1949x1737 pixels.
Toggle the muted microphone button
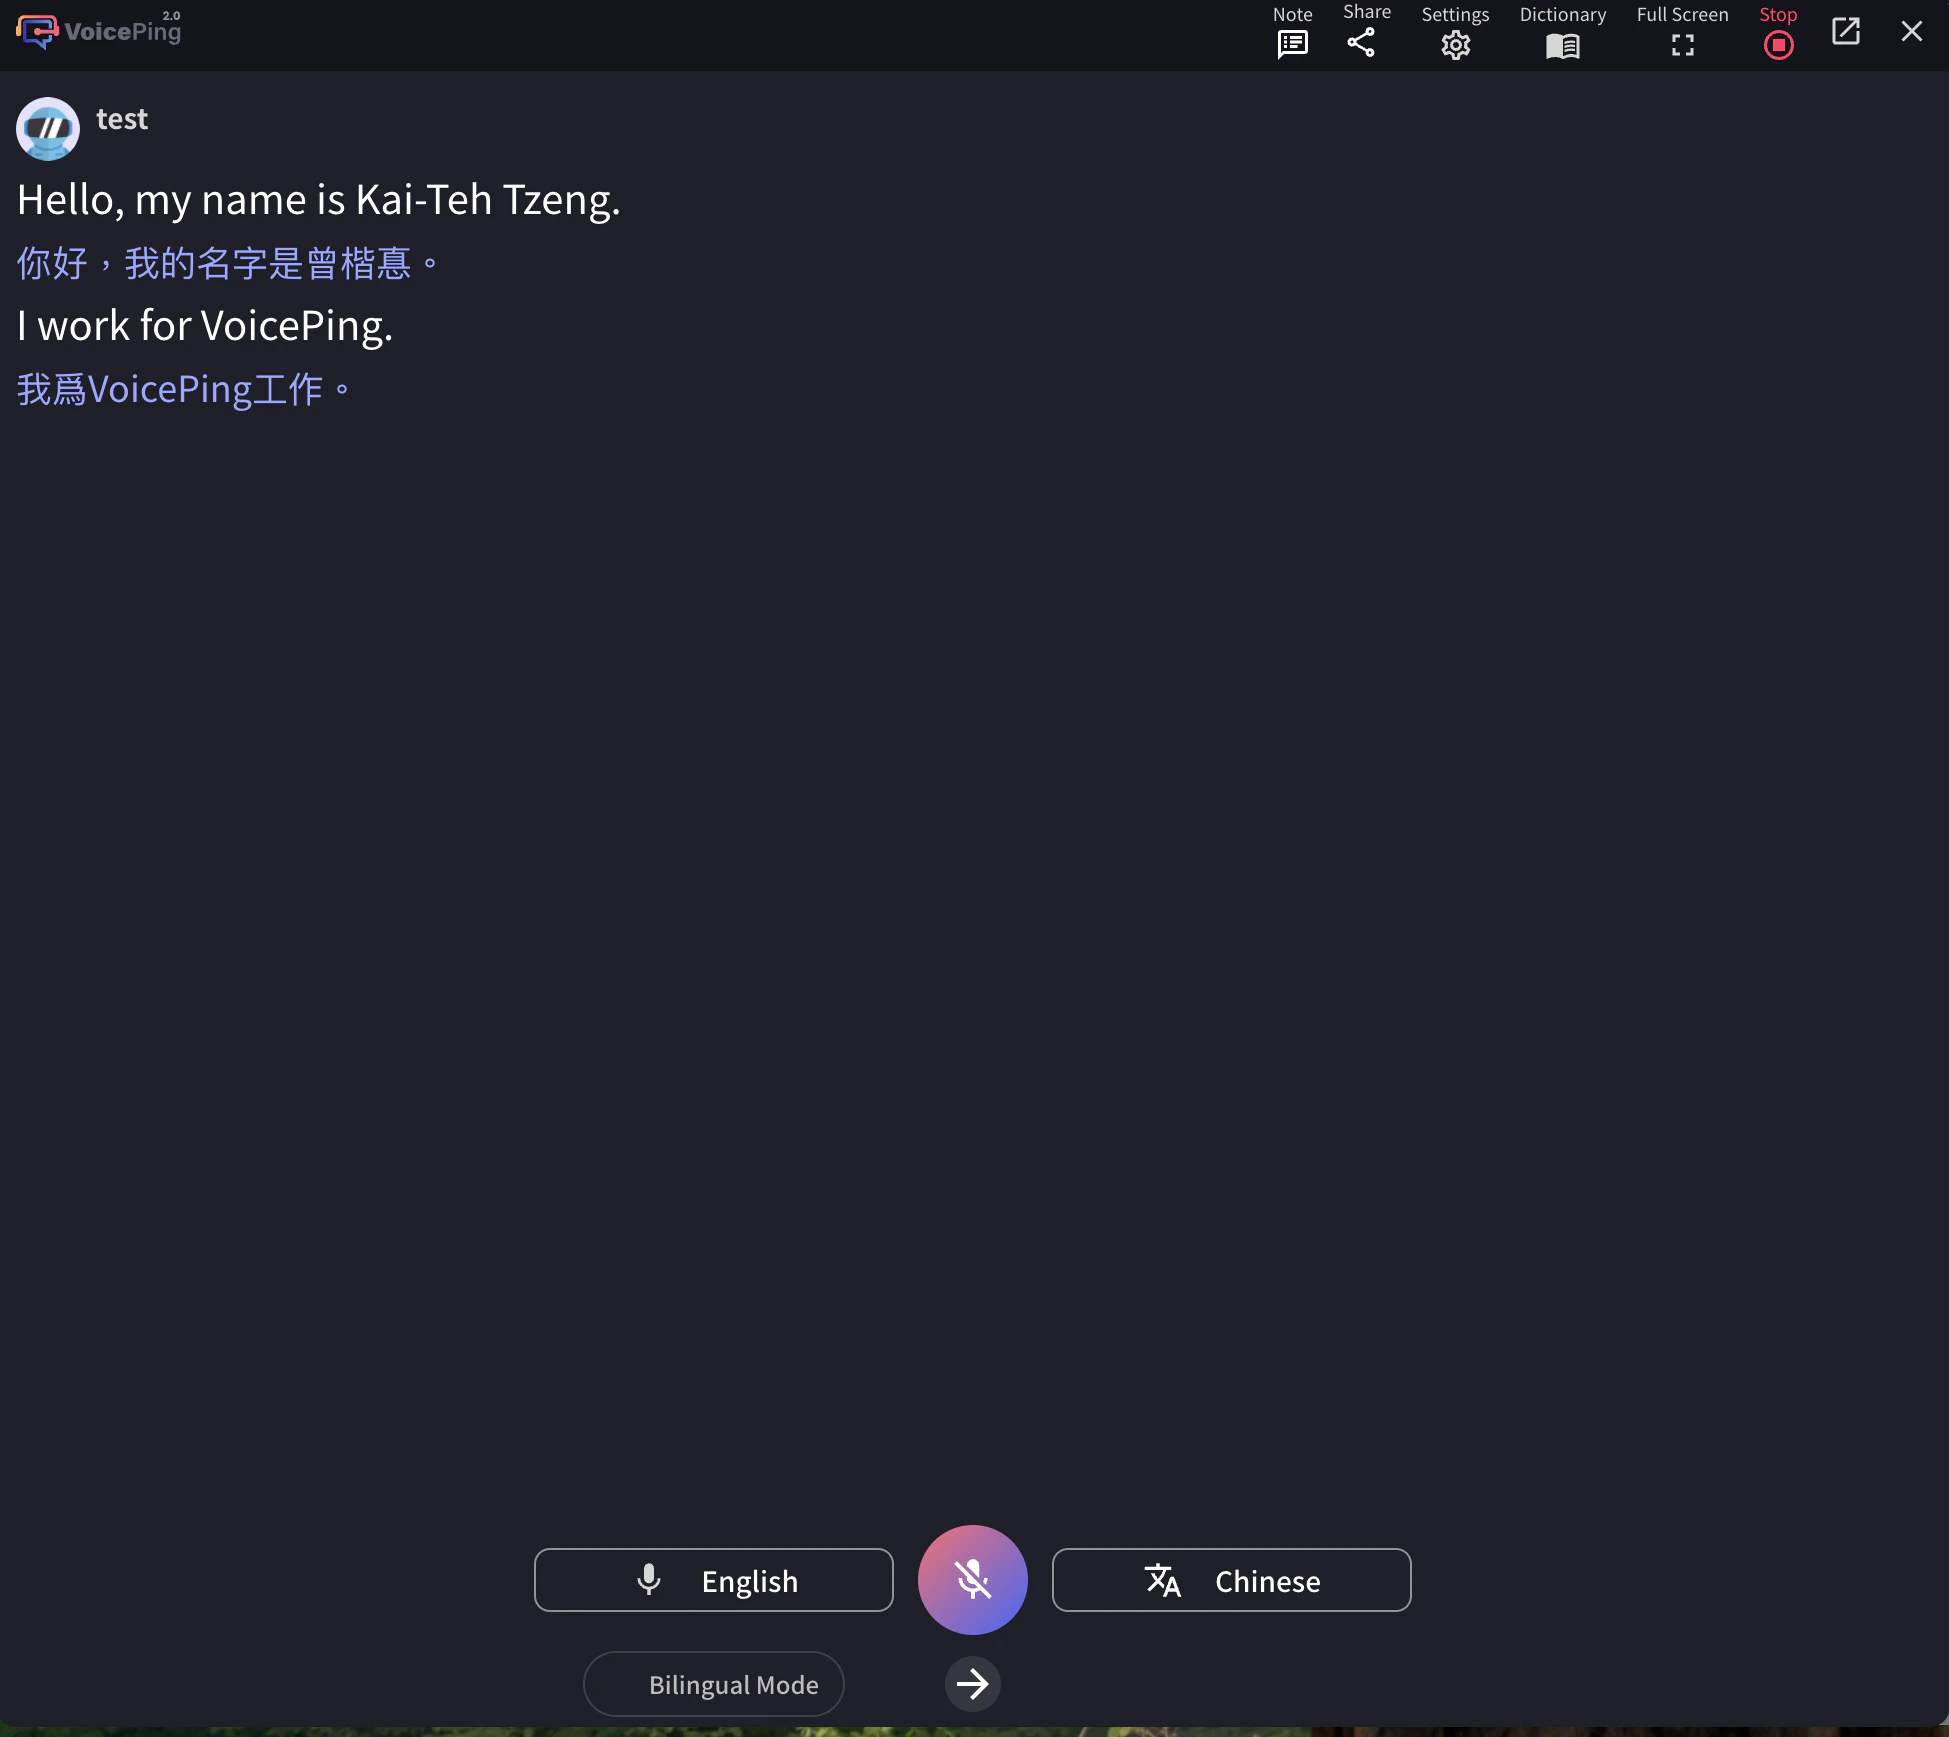972,1579
